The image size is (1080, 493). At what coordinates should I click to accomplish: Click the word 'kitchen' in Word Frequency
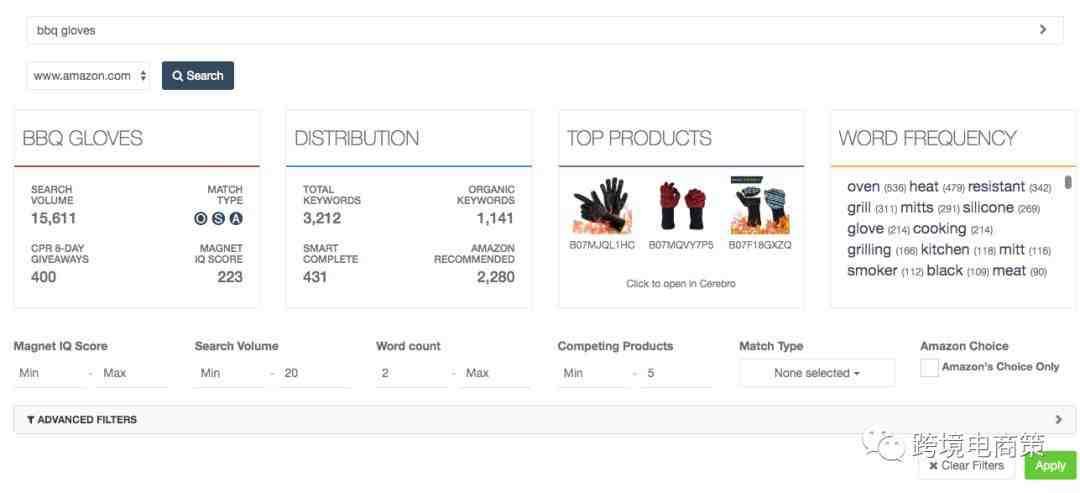pyautogui.click(x=945, y=249)
